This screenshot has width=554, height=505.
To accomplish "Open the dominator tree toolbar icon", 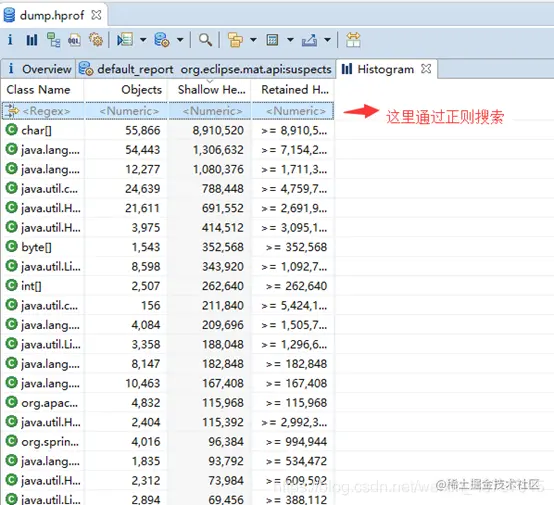I will pyautogui.click(x=53, y=40).
